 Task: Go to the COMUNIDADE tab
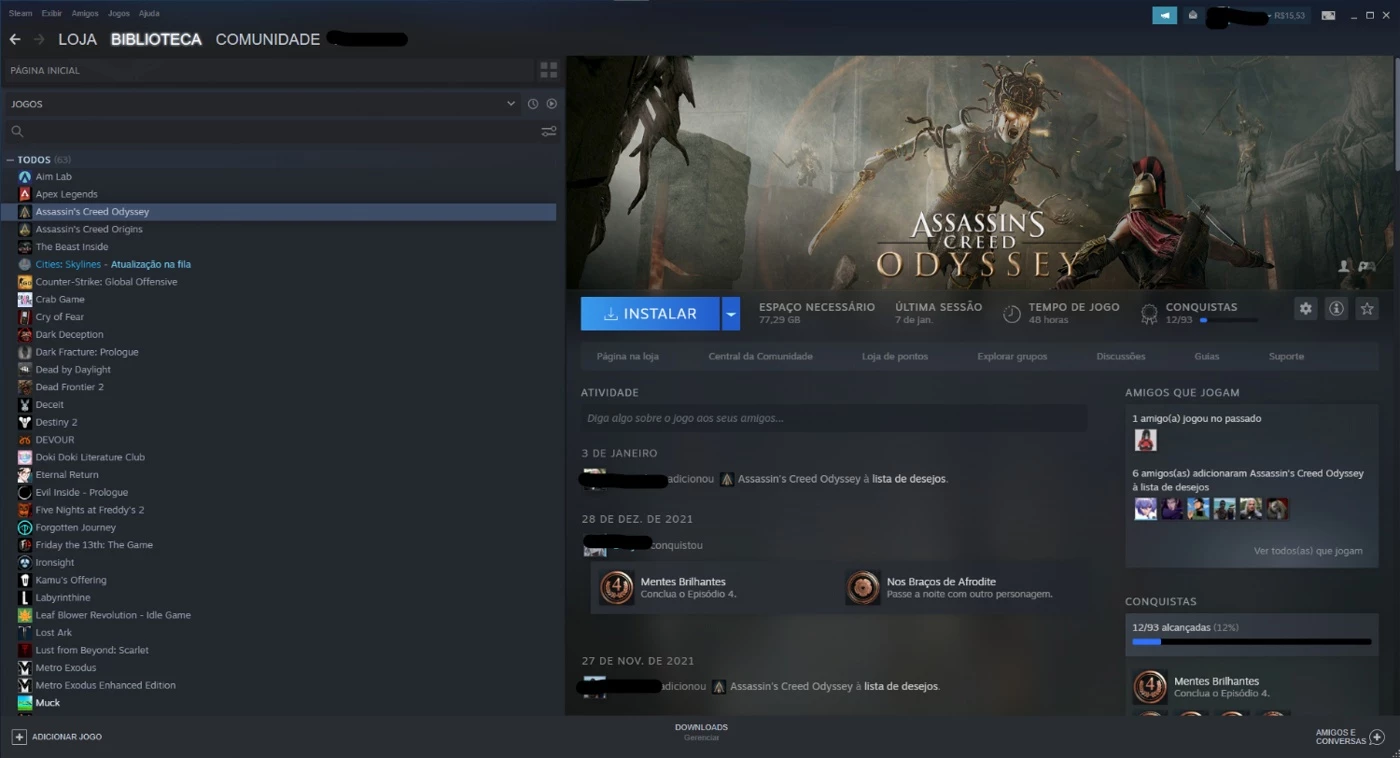(268, 40)
